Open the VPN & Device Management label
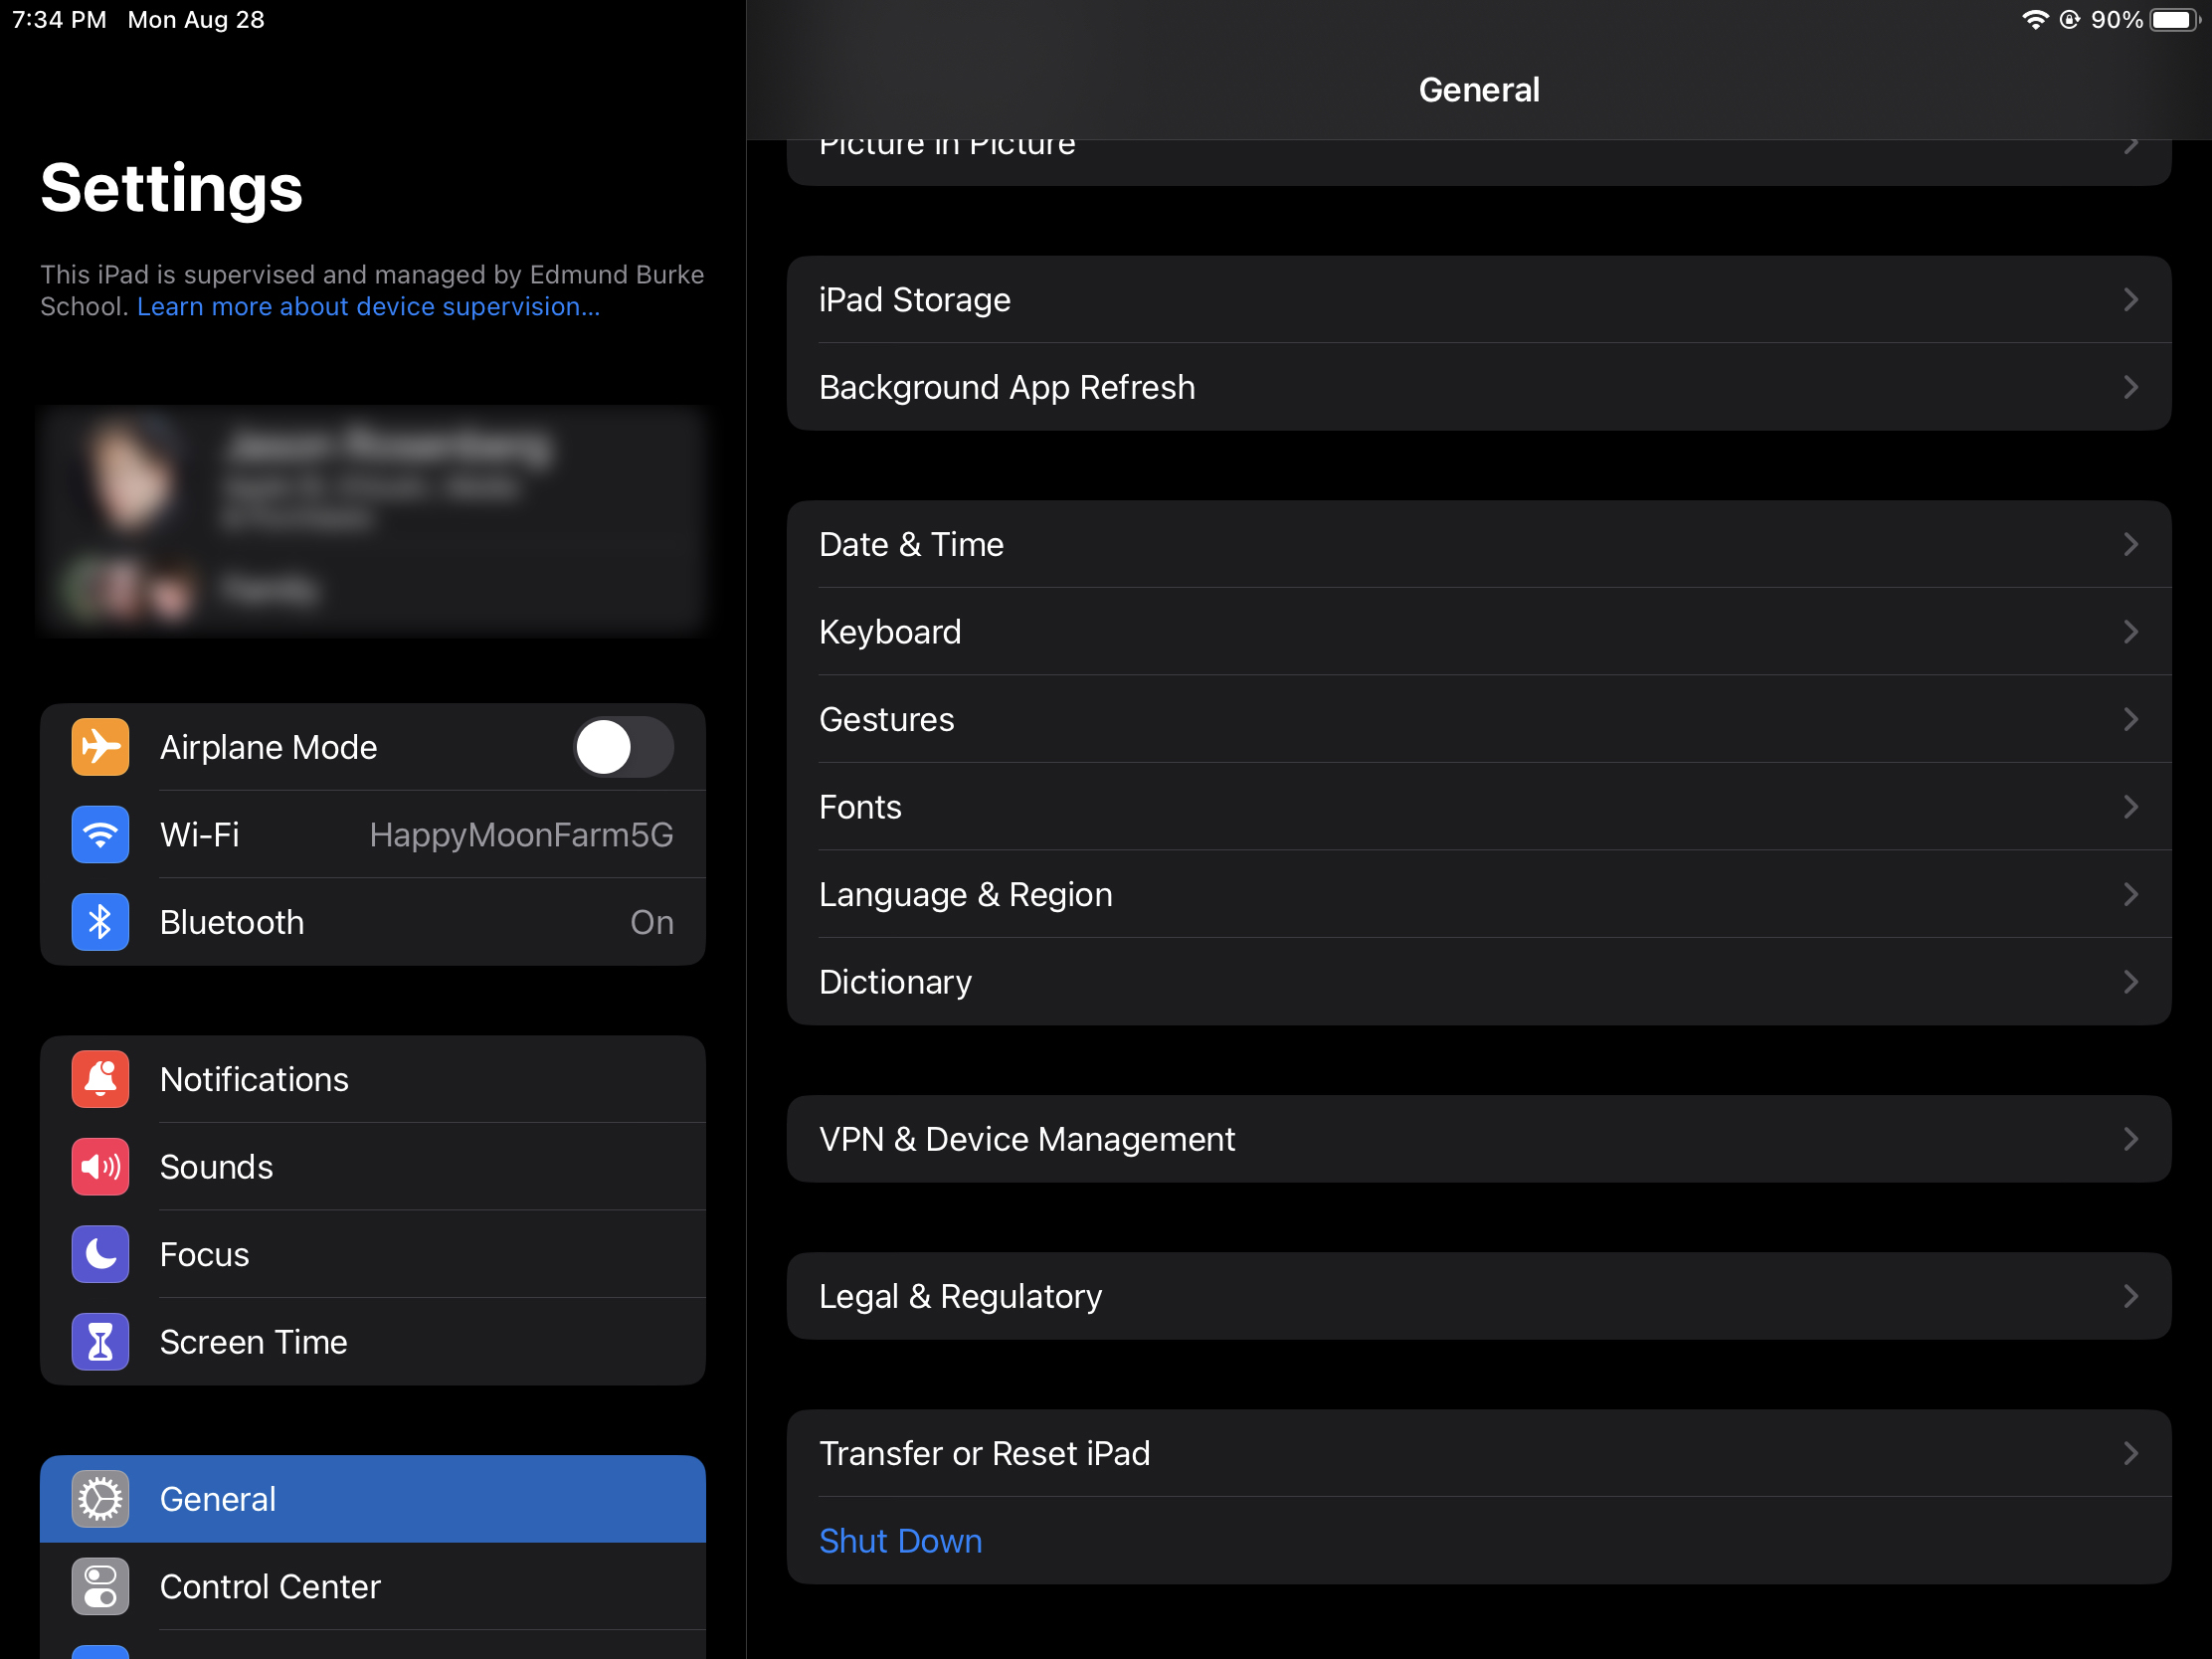Screen dimensions: 2212x1659 coord(1027,1139)
